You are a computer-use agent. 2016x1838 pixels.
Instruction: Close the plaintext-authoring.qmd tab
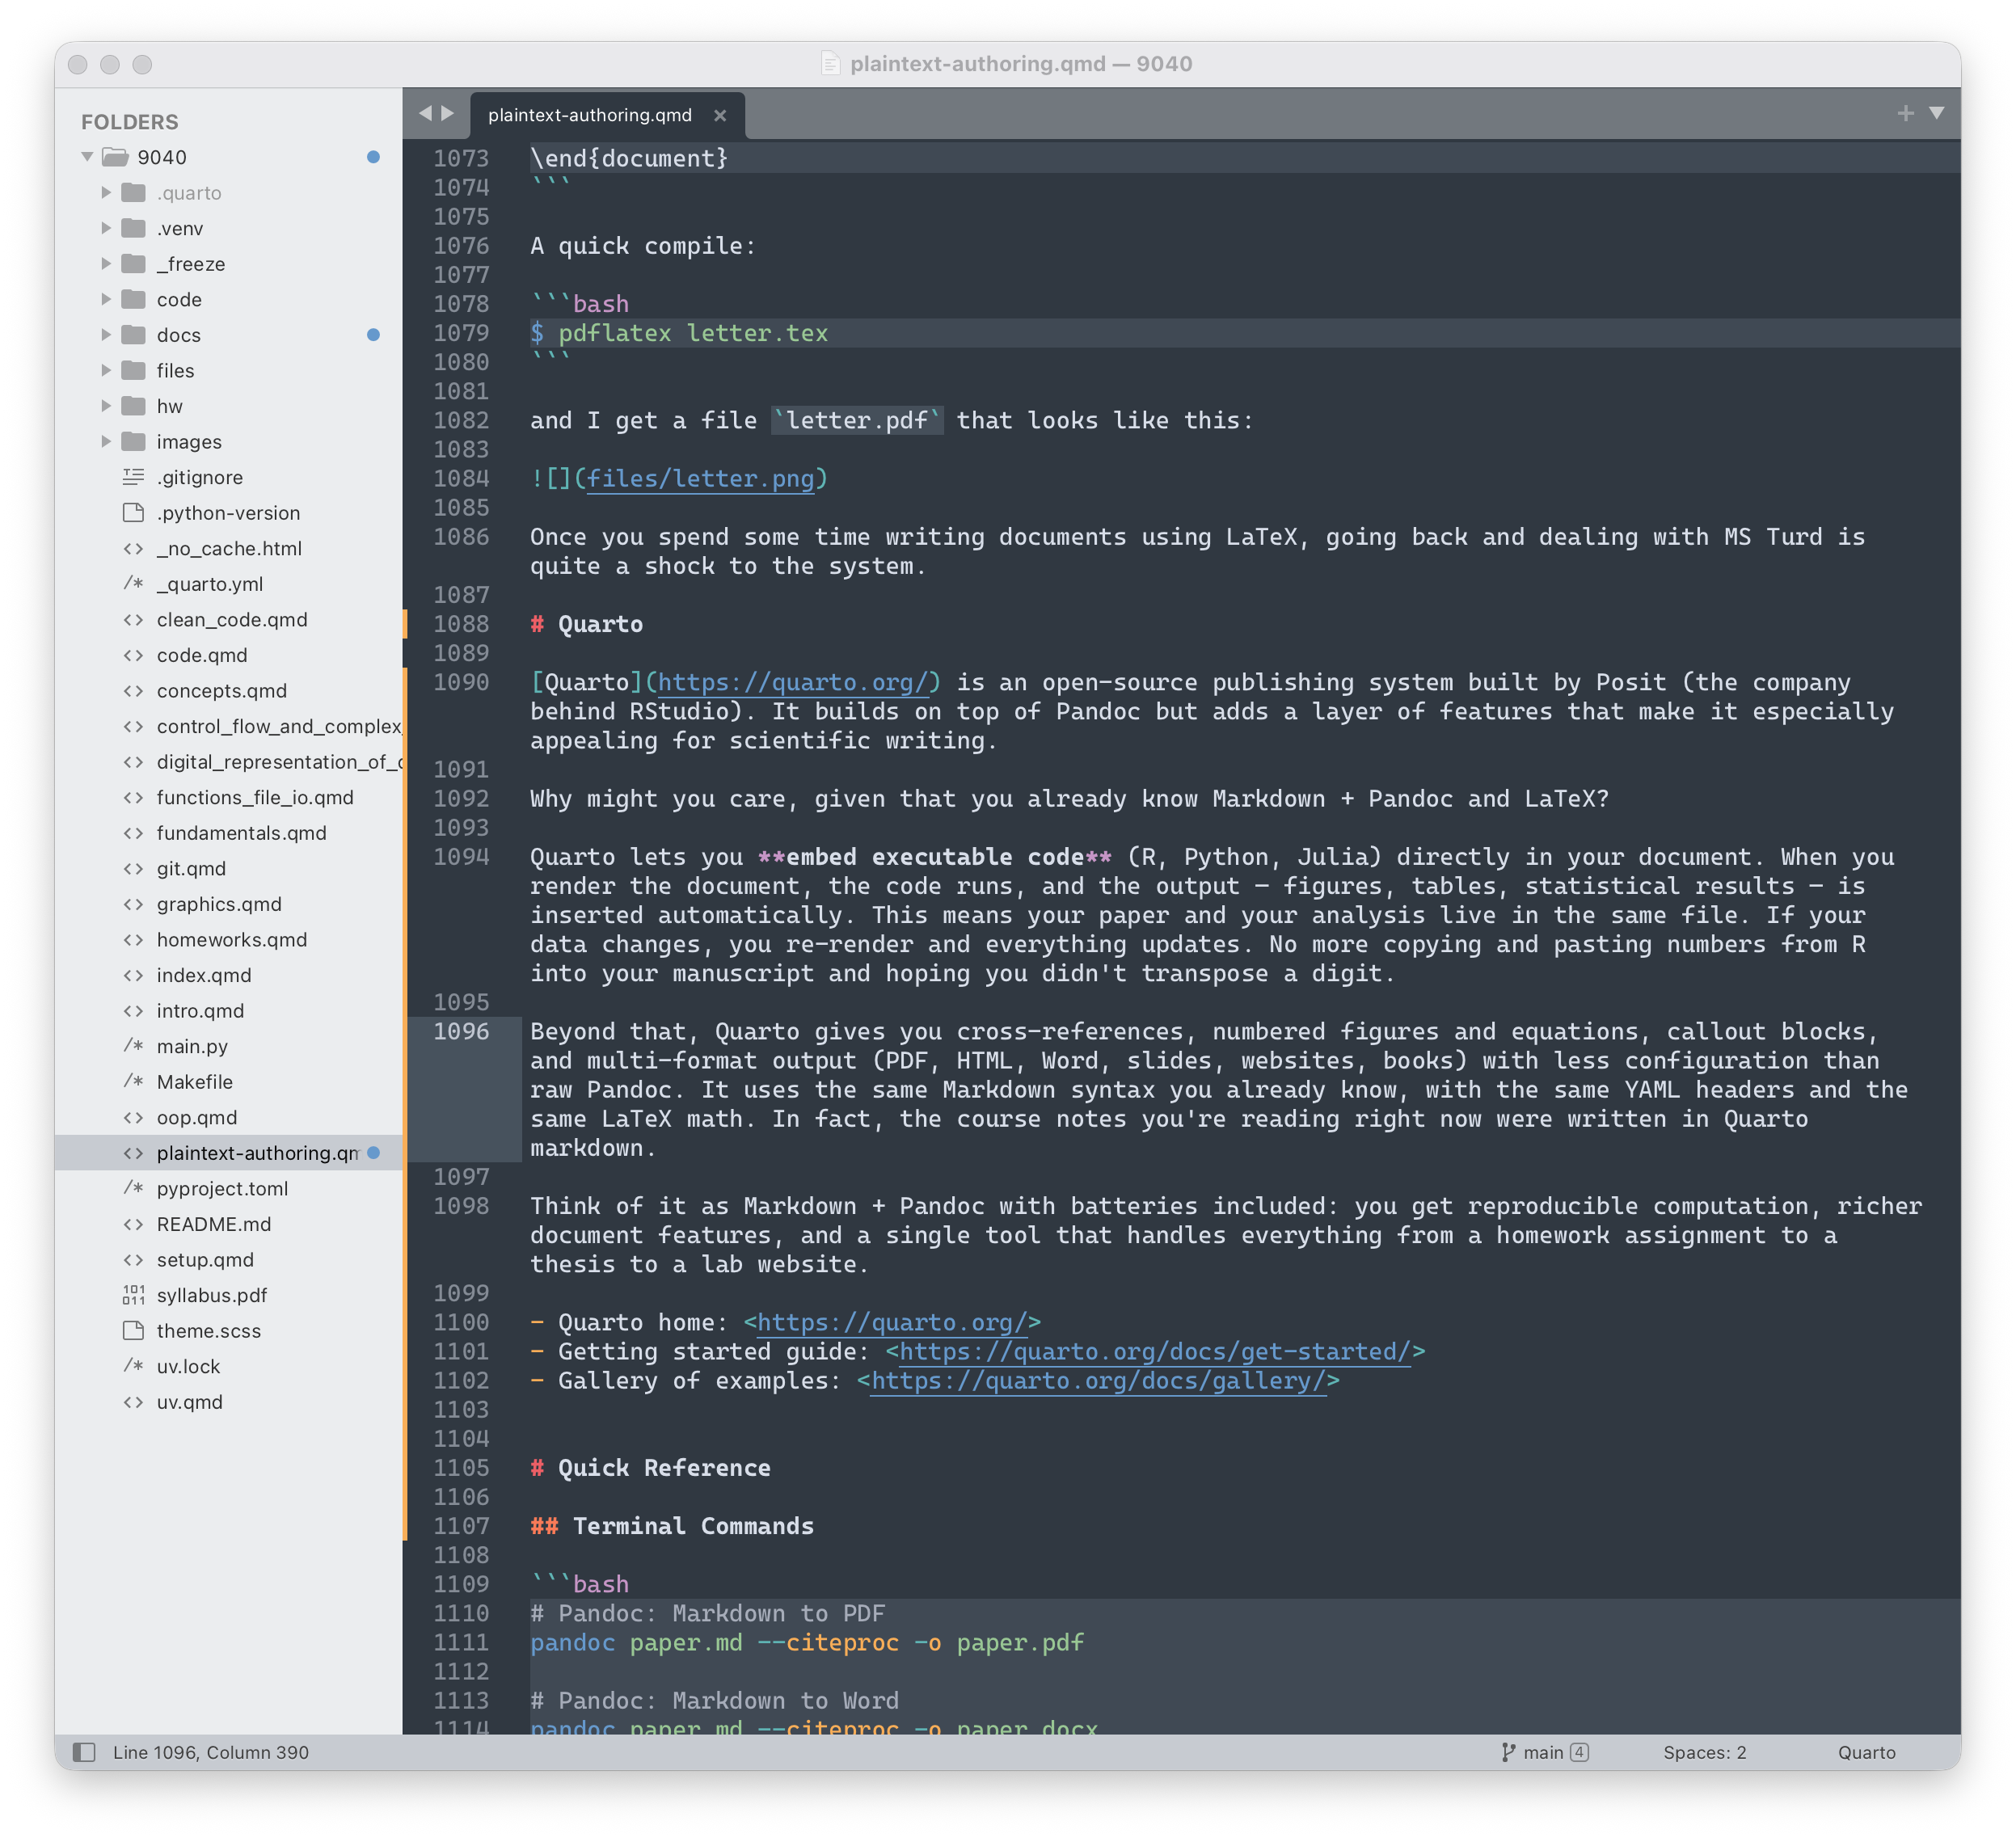coord(720,115)
